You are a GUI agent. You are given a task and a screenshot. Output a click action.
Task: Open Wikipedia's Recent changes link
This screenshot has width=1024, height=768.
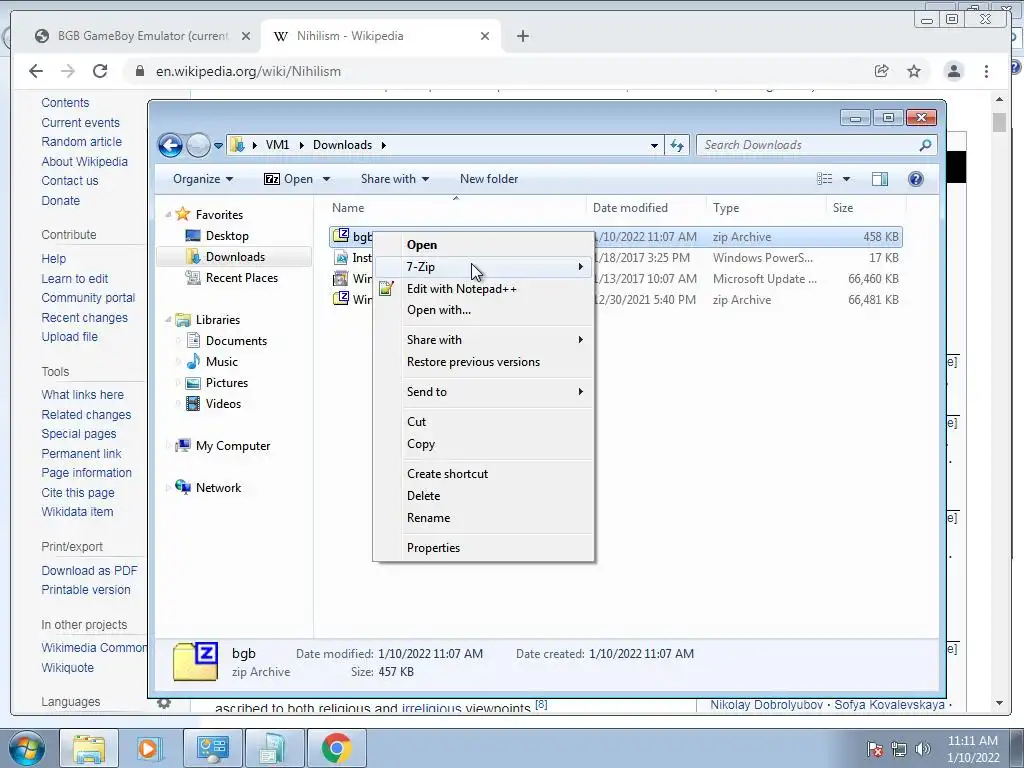pyautogui.click(x=84, y=317)
